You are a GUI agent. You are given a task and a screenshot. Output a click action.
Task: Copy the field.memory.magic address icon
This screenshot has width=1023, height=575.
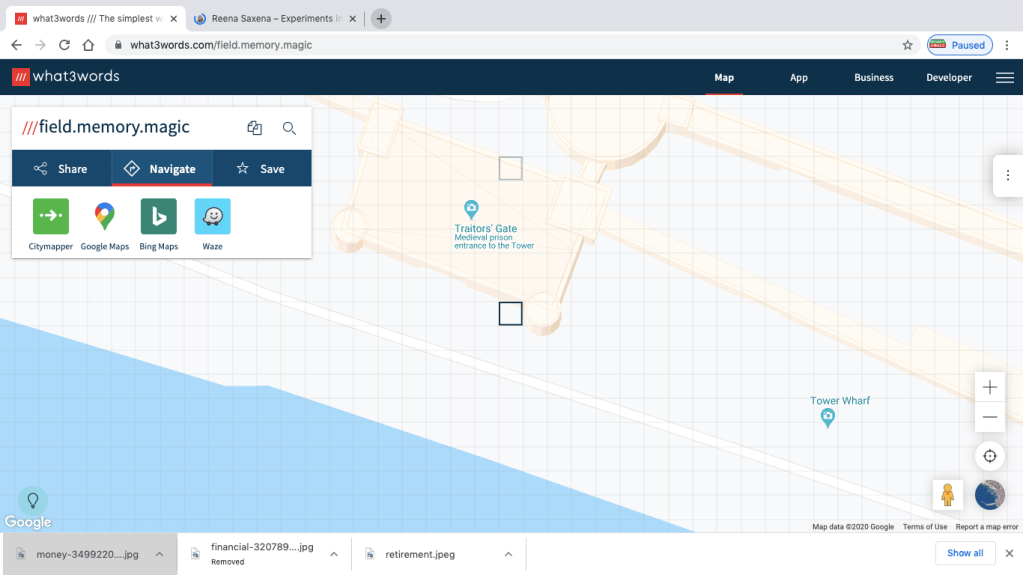click(254, 128)
